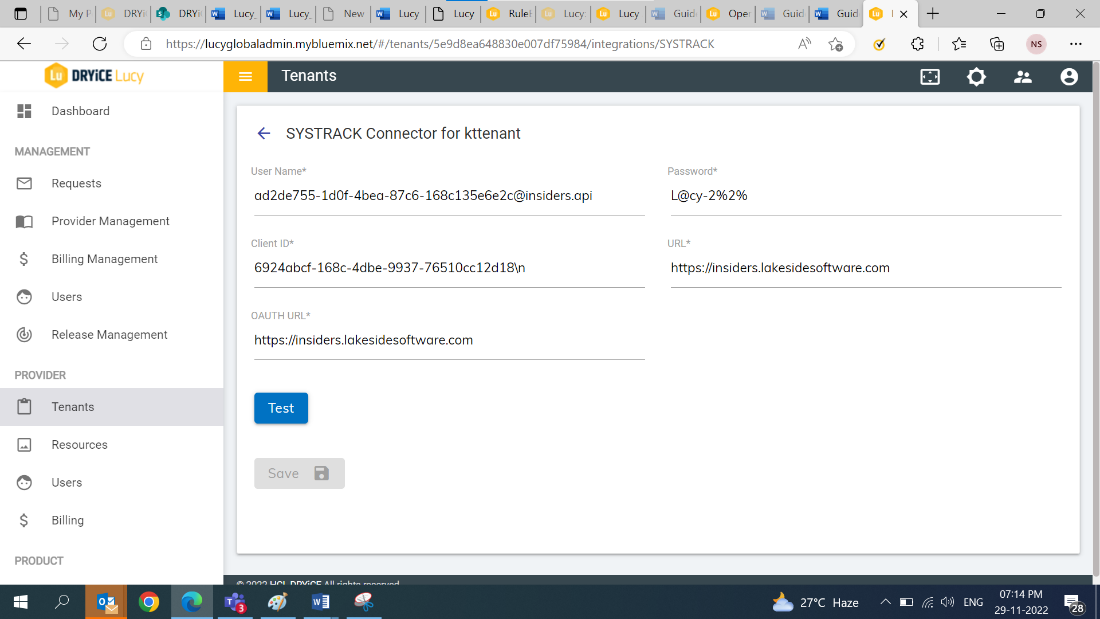1100x619 pixels.
Task: Switch to the Oper browser tab
Action: click(730, 13)
